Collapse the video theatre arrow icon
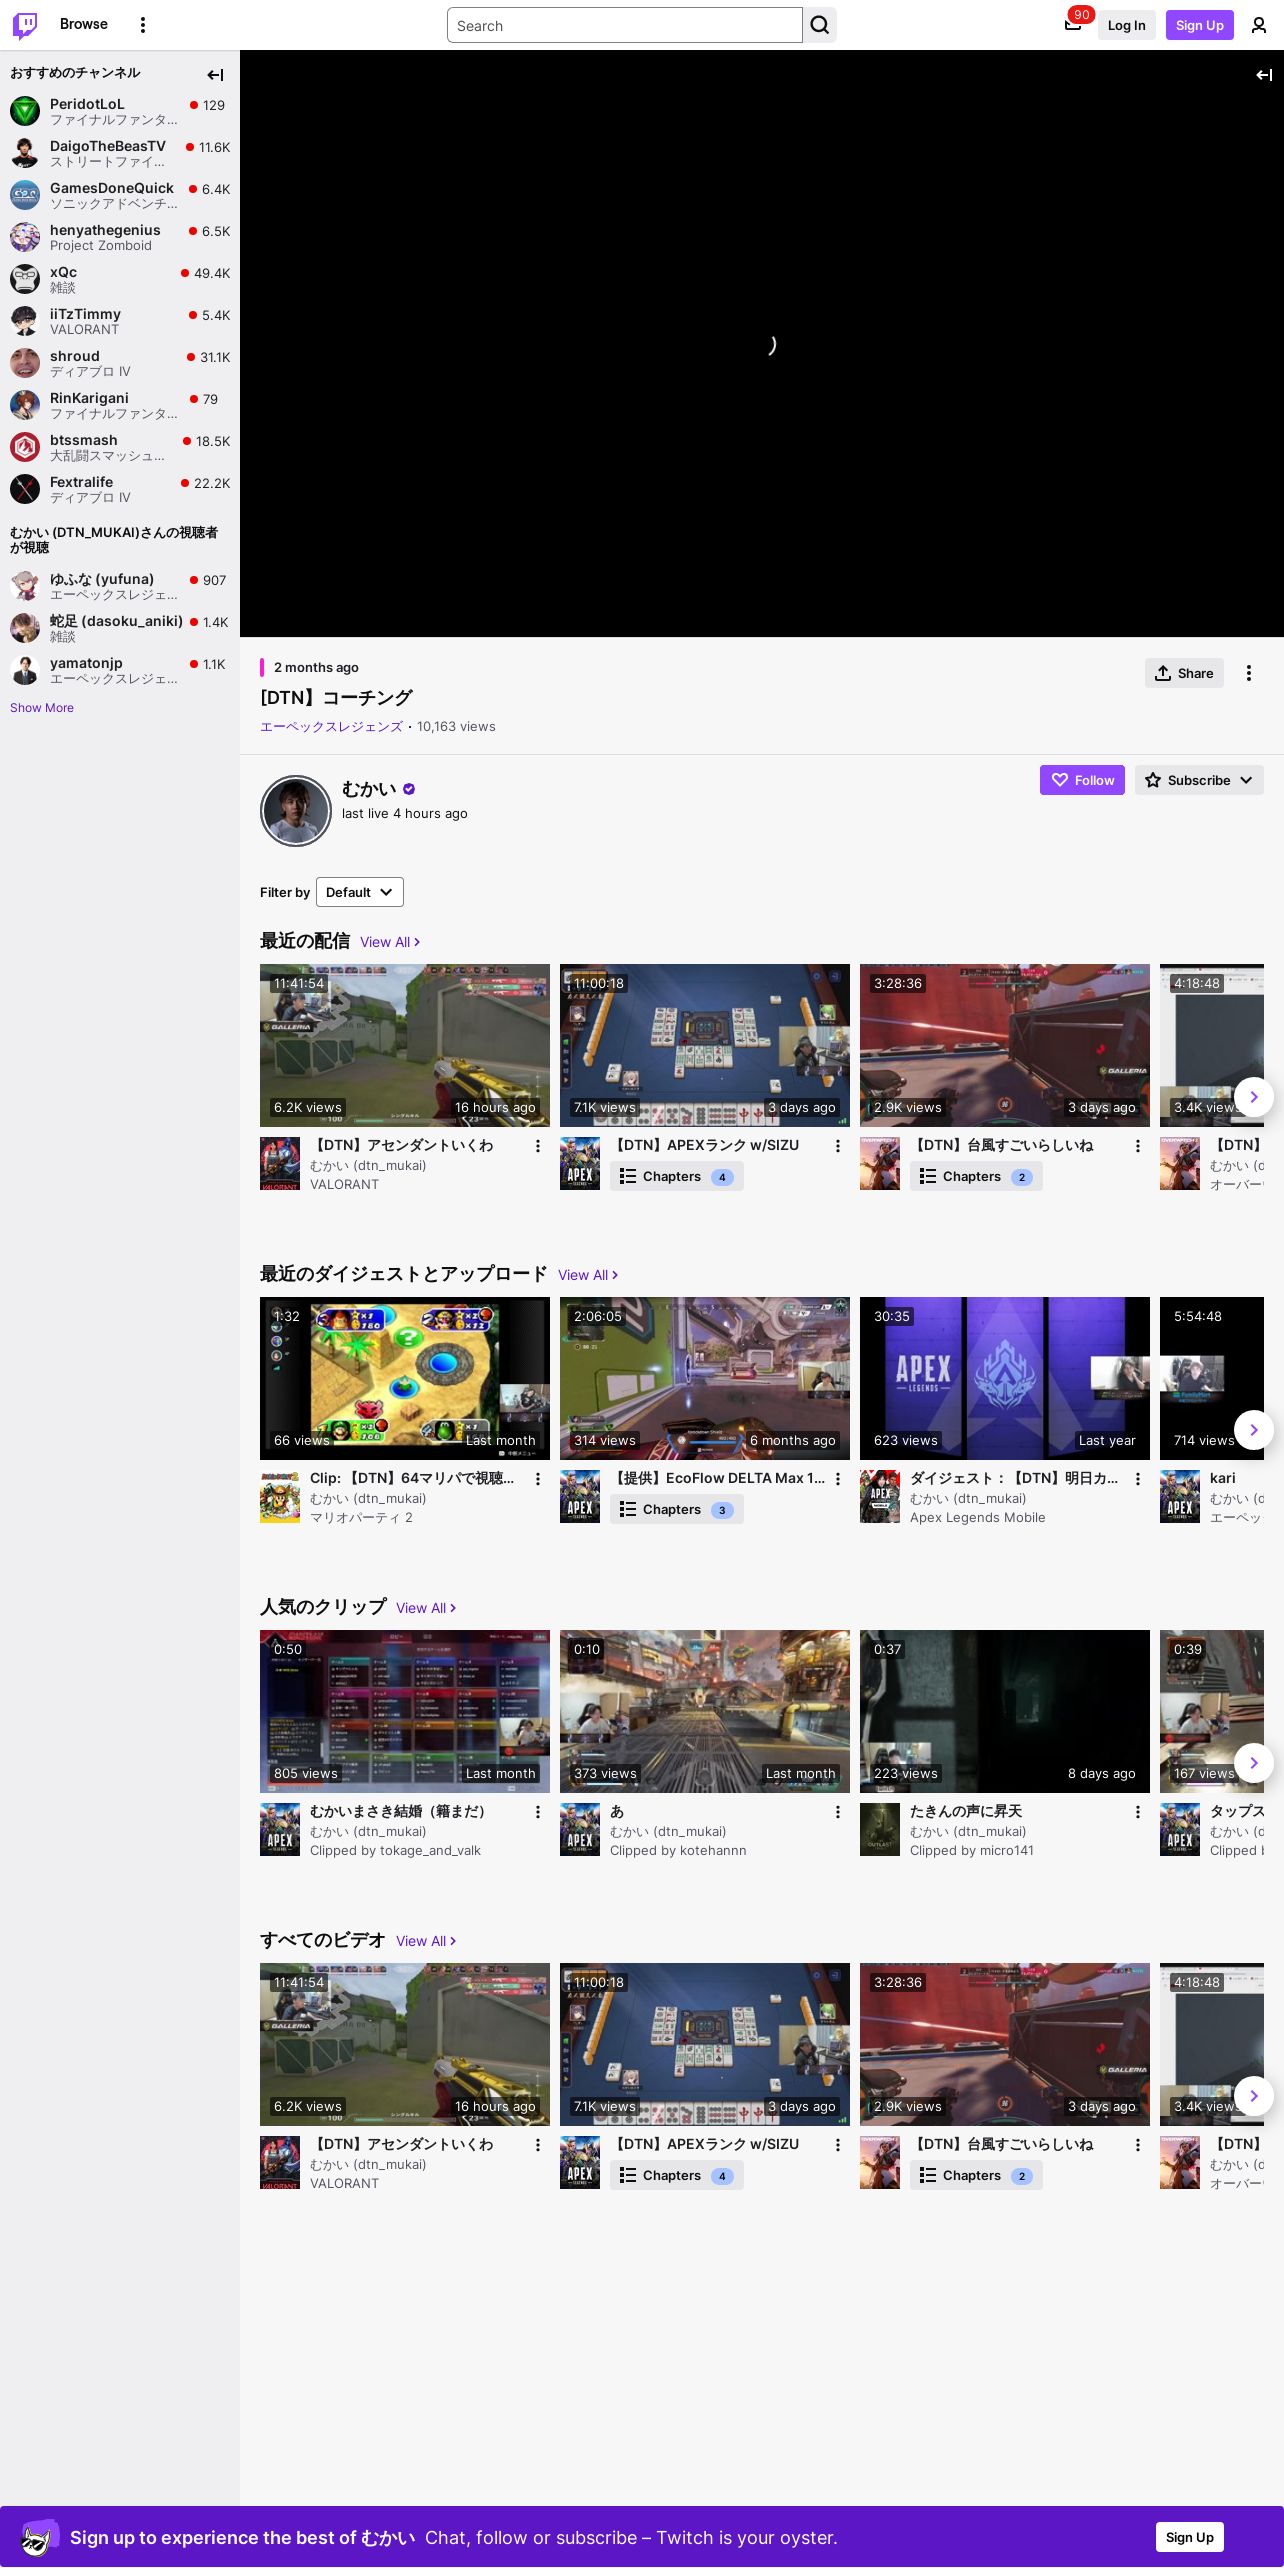The height and width of the screenshot is (2568, 1284). coord(1264,75)
